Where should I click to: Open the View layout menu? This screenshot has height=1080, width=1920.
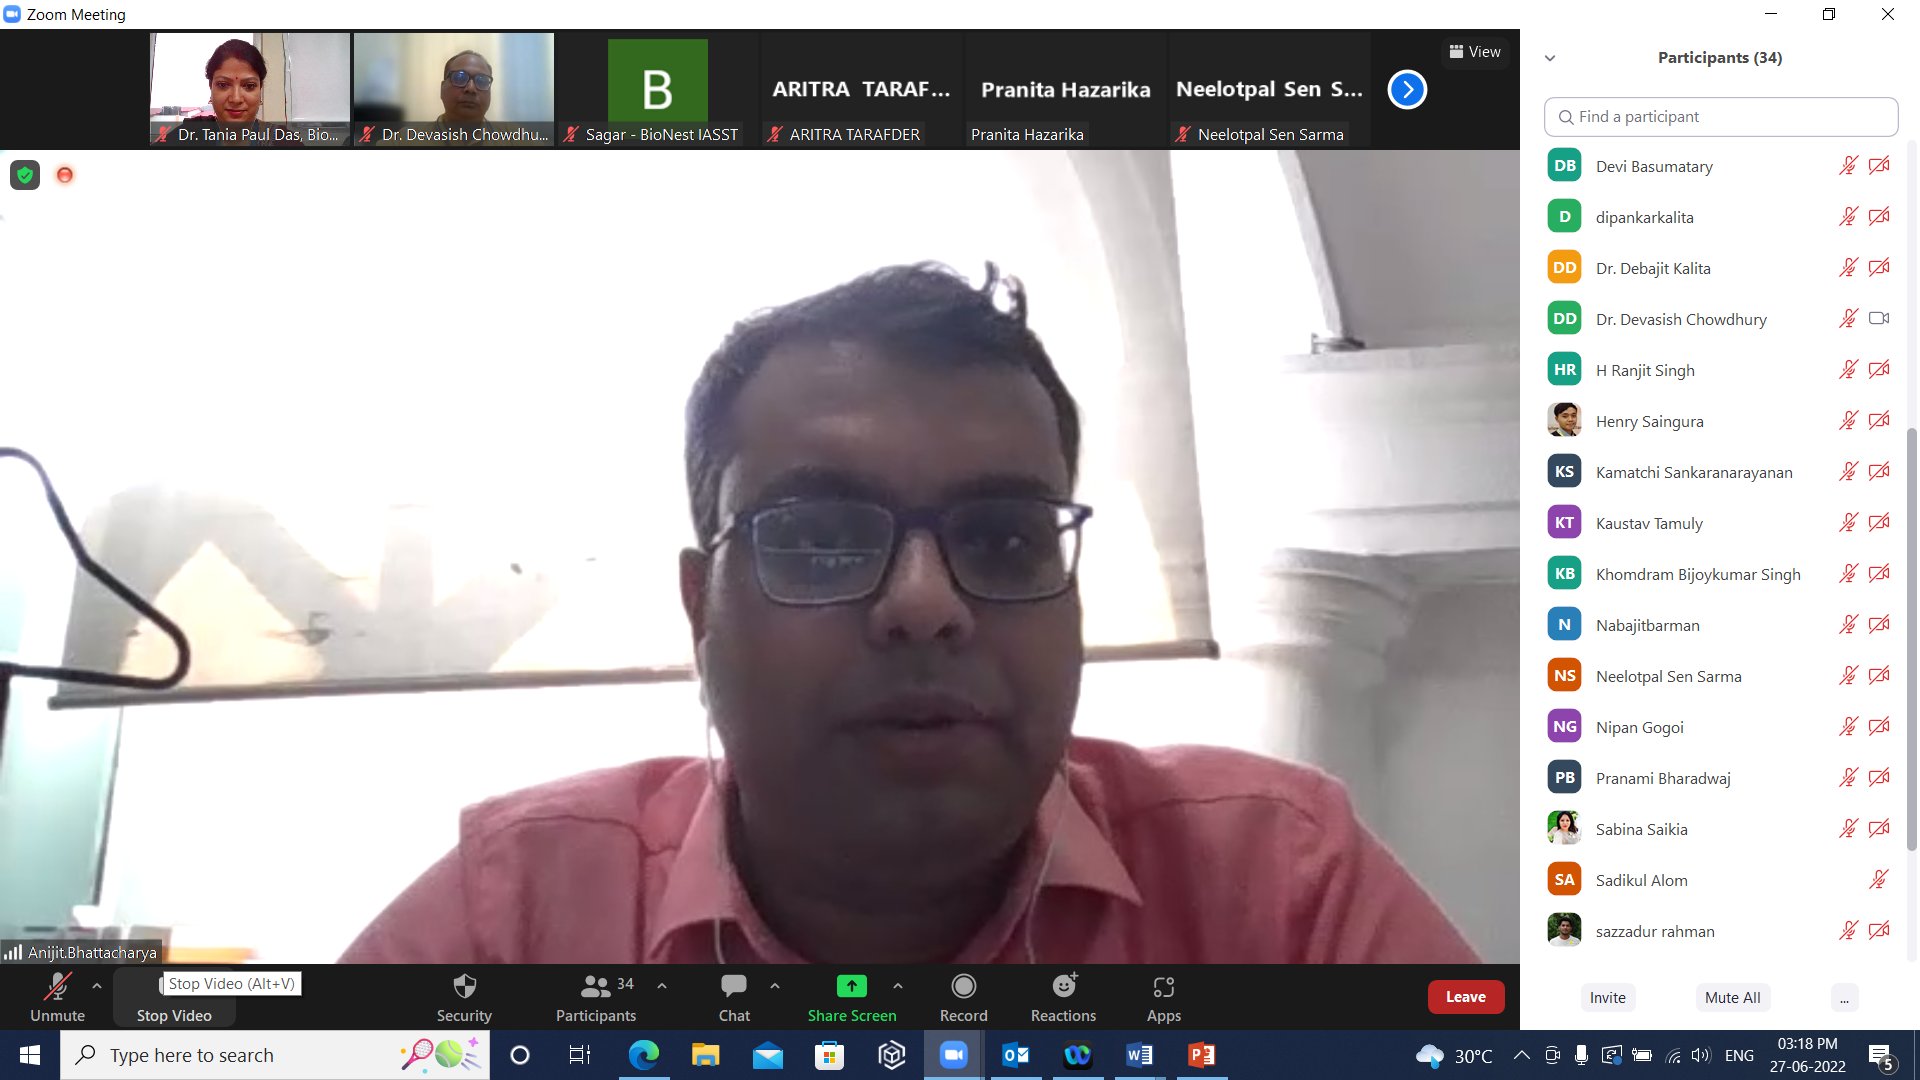pos(1475,52)
